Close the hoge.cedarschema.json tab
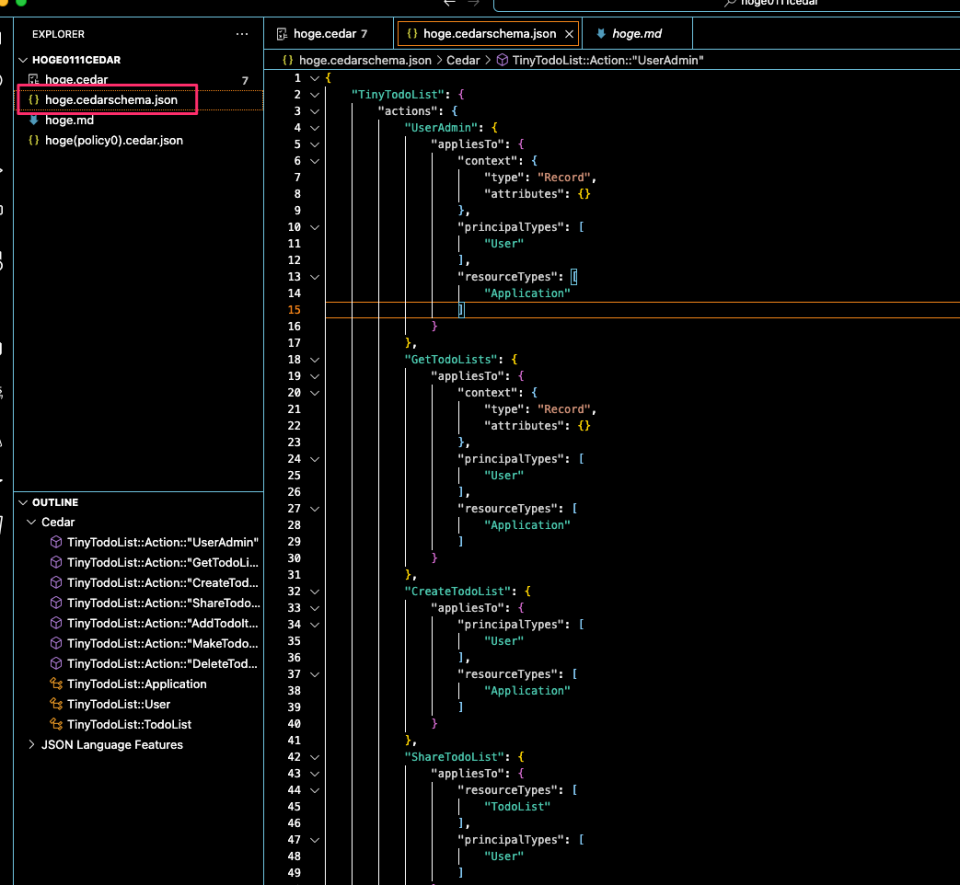This screenshot has width=960, height=885. coord(569,32)
